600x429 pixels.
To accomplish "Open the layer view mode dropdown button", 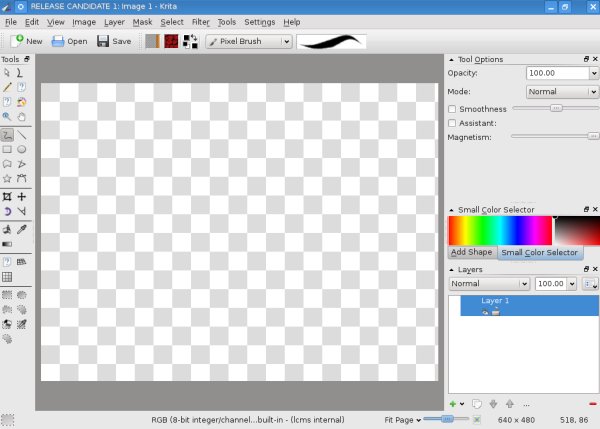I will (590, 284).
